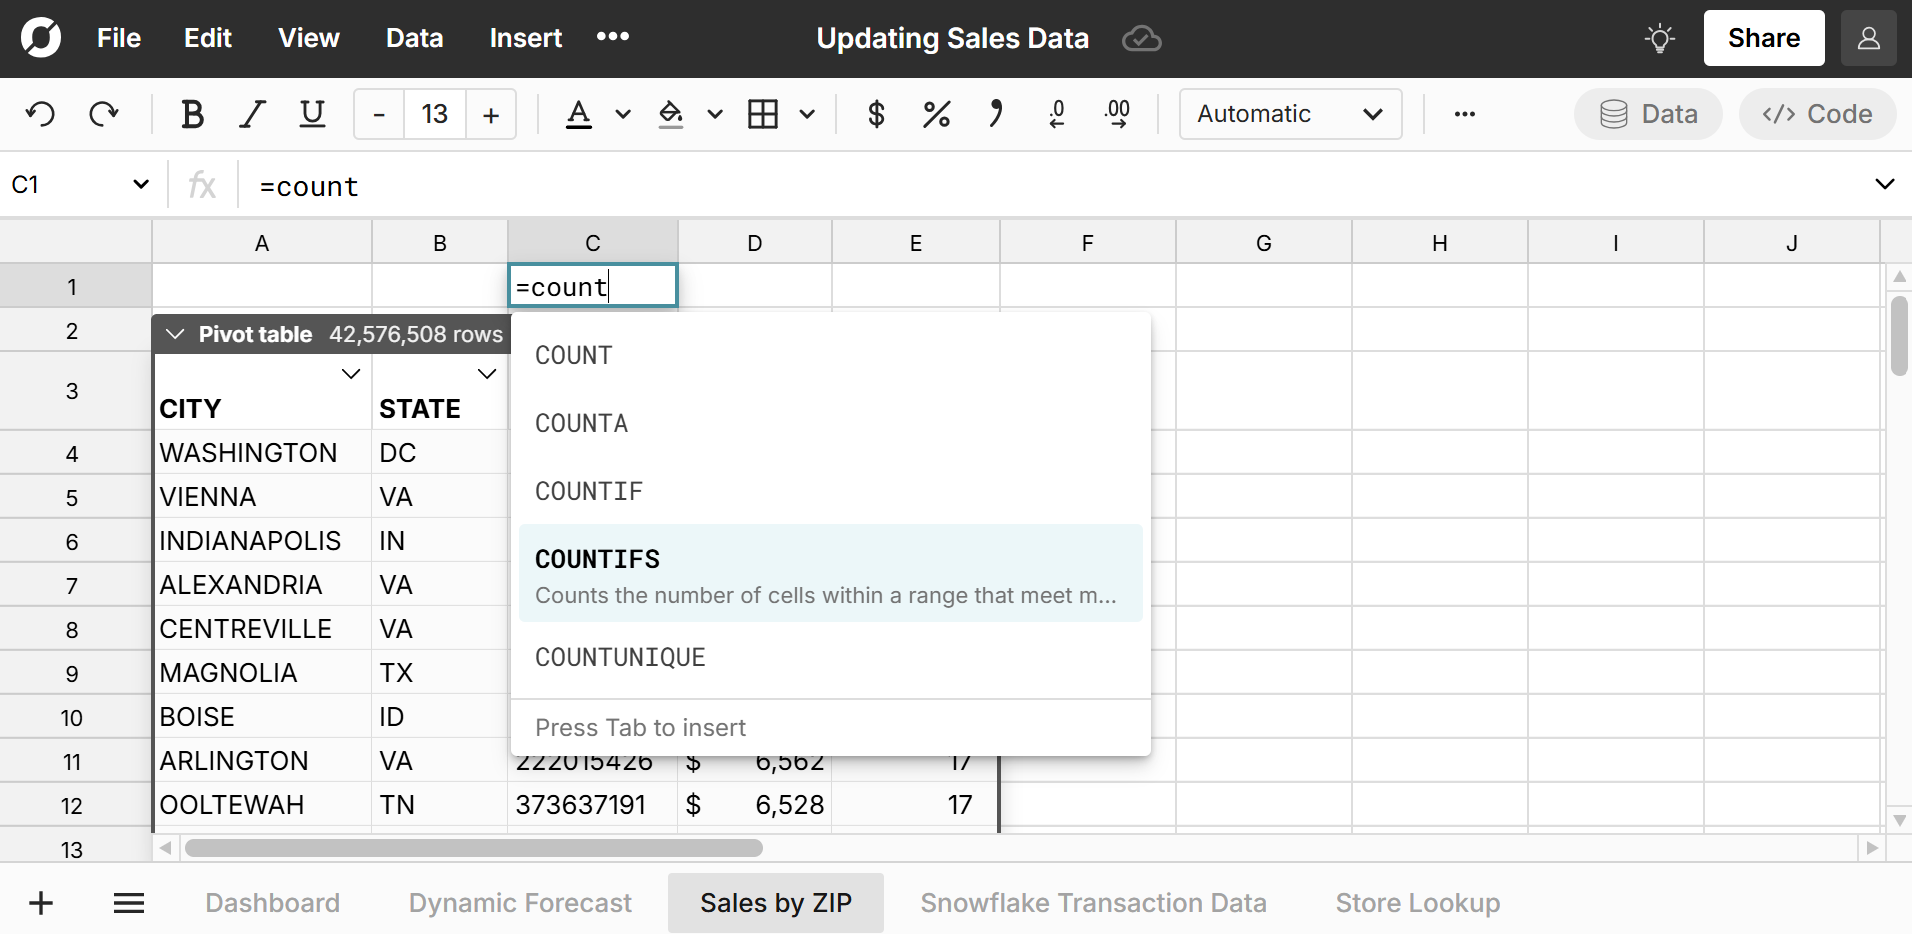The image size is (1912, 934).
Task: Open the CITY column filter dropdown
Action: click(349, 373)
